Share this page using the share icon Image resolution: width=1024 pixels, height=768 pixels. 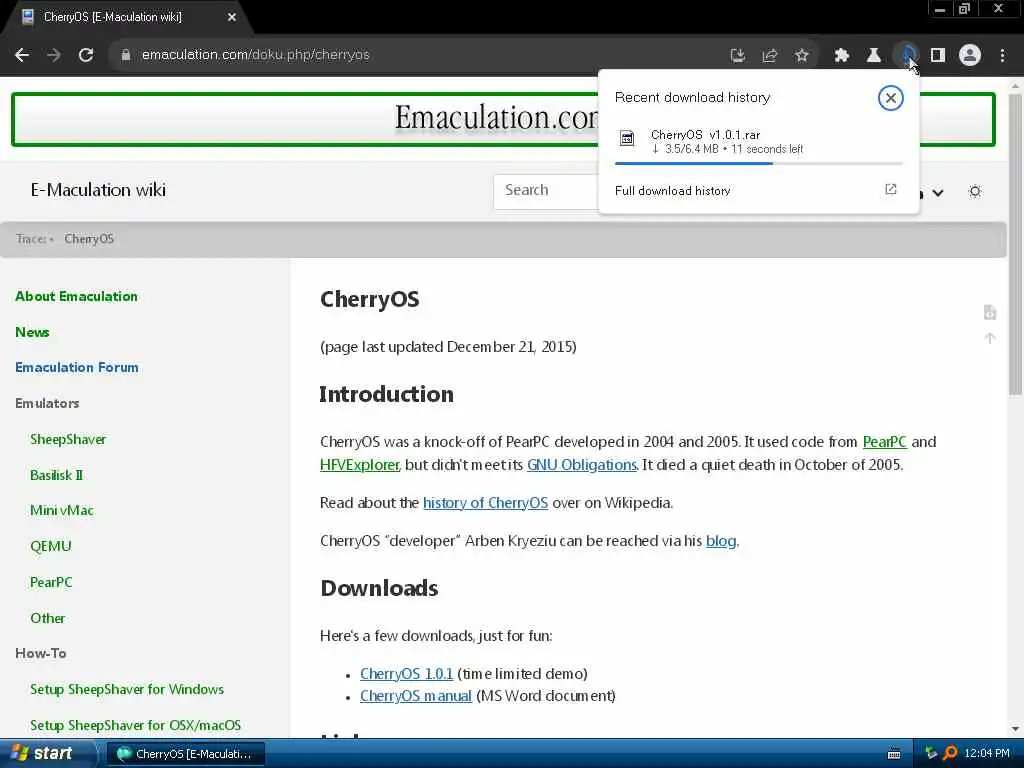770,56
